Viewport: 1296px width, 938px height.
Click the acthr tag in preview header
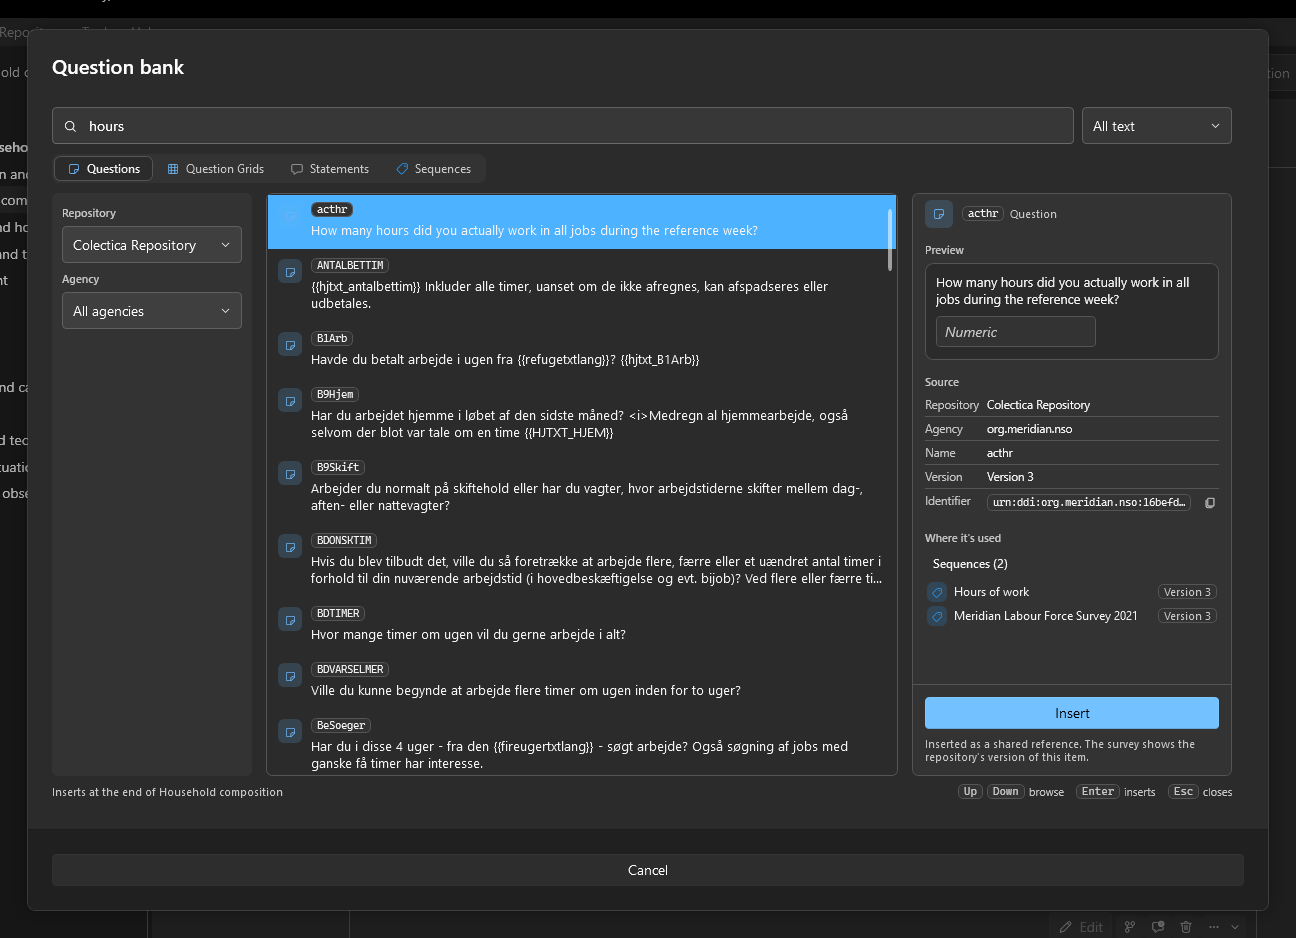(x=983, y=214)
